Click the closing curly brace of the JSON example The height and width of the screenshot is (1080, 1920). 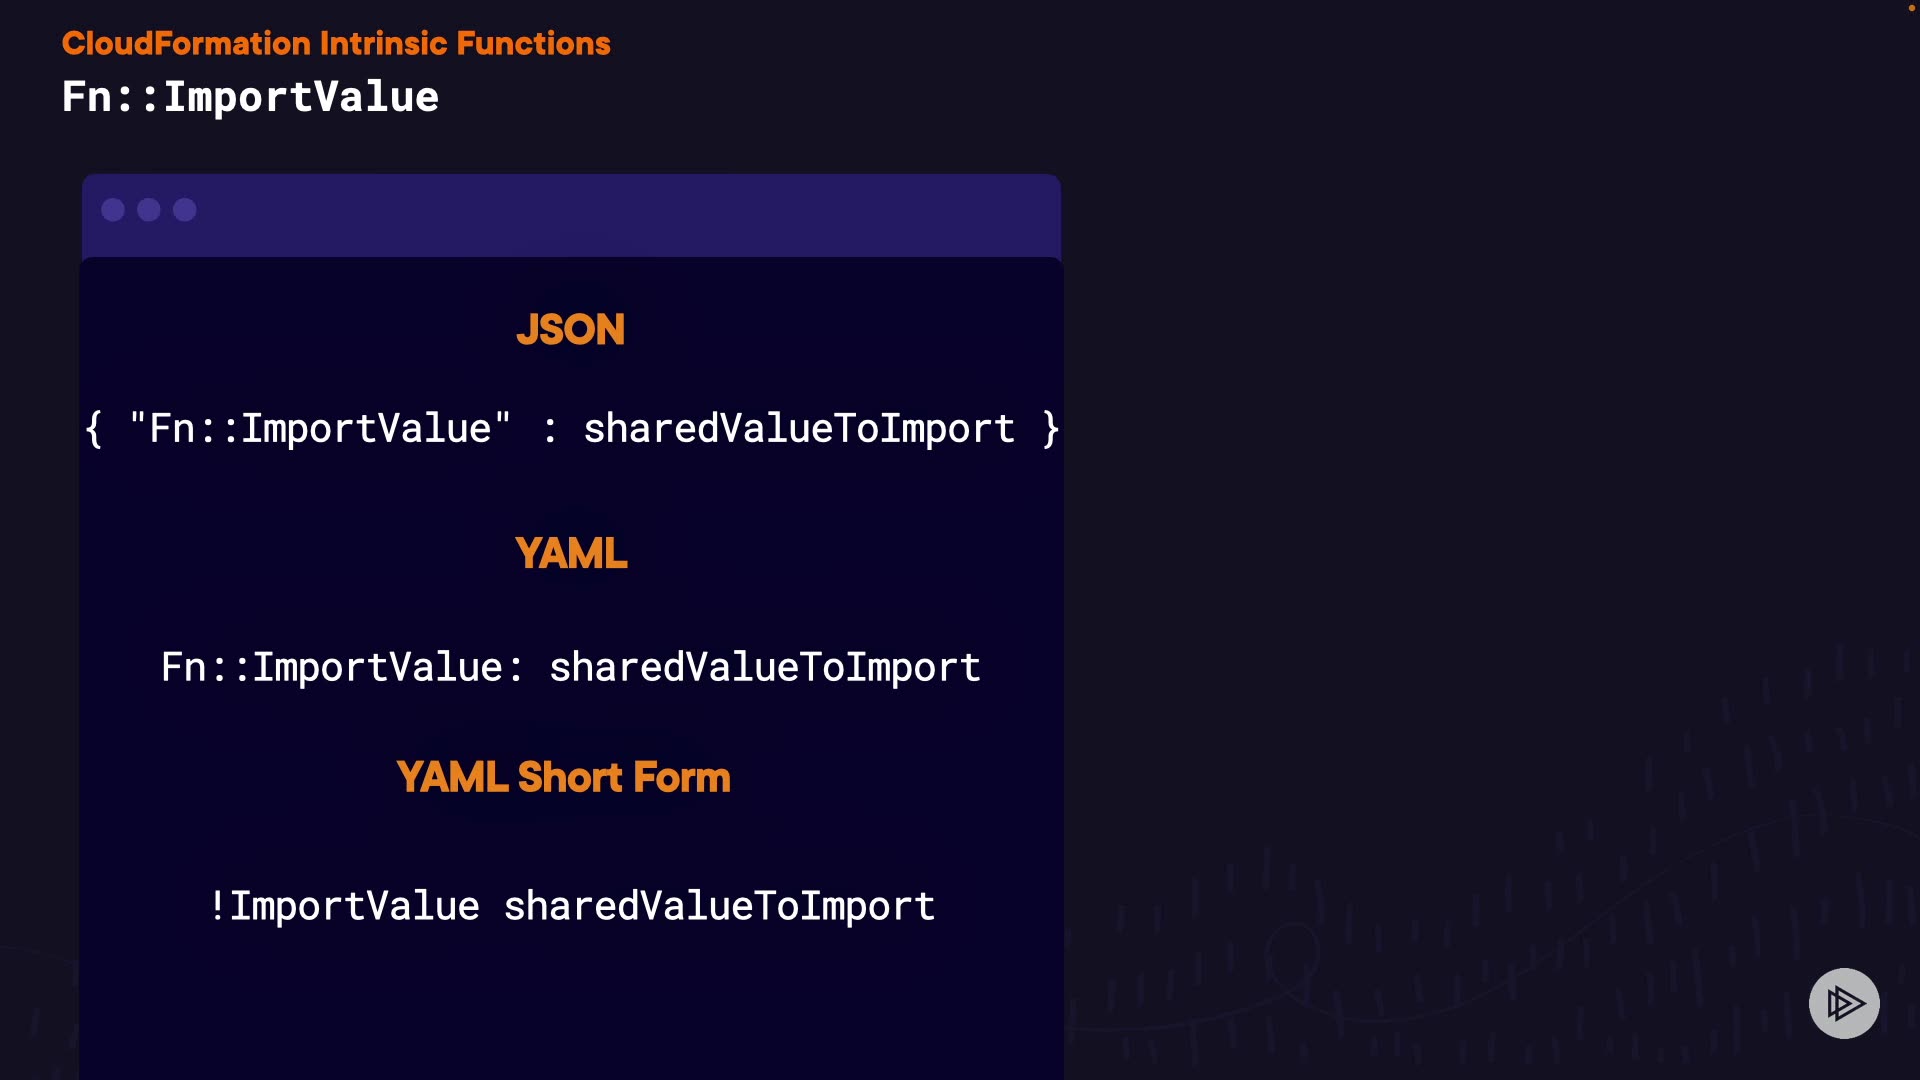click(1050, 429)
